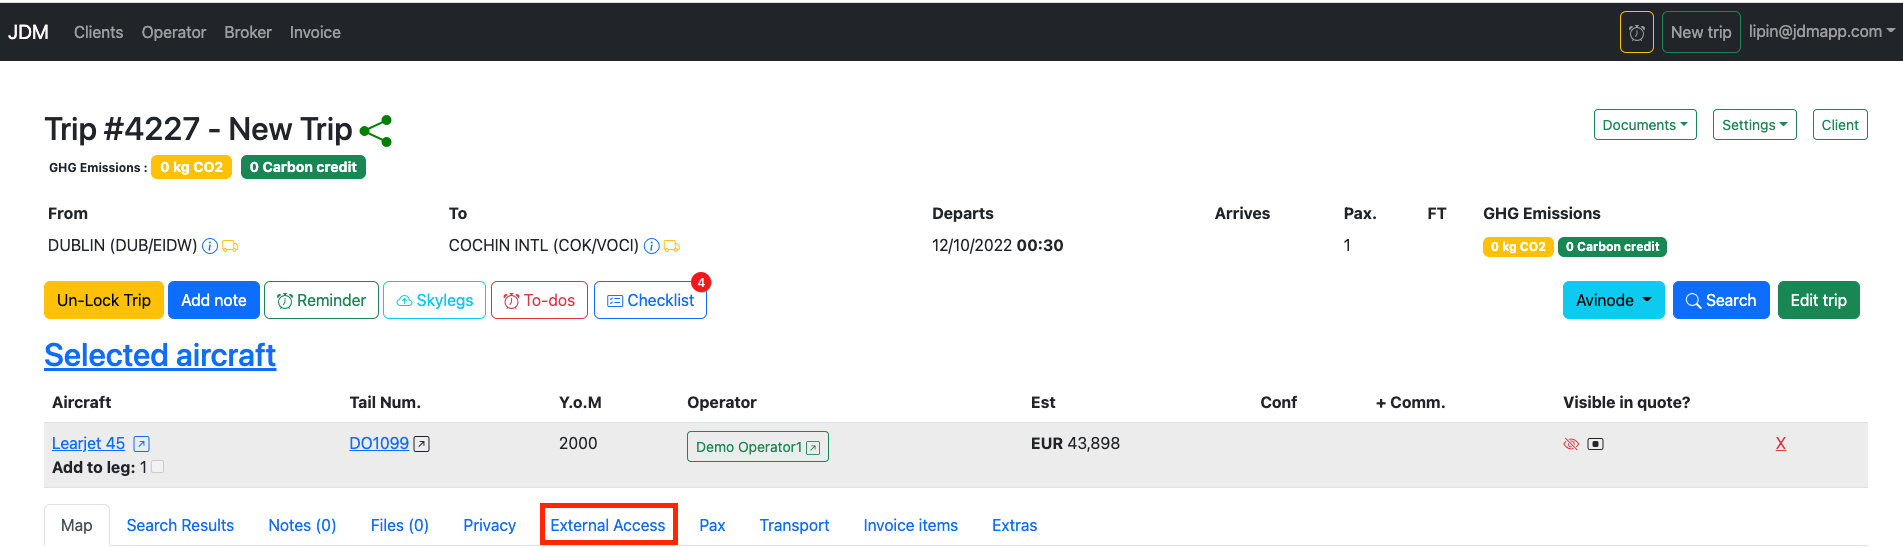Click info icon next to DUBLIN airport
Screen dimensions: 1903x547
(x=210, y=246)
